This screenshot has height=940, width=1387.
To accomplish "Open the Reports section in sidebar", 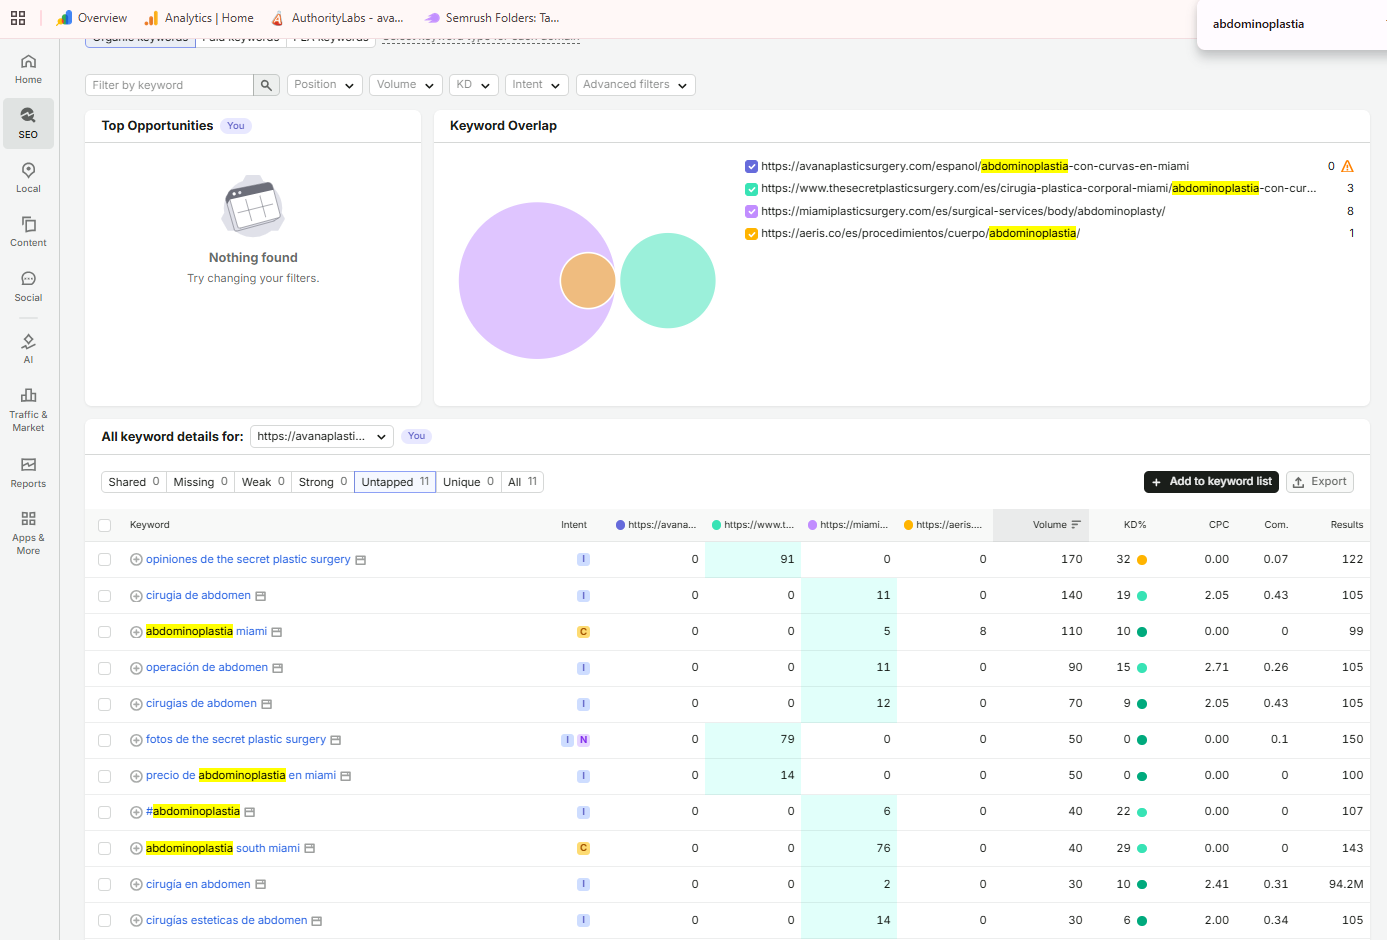I will (28, 472).
